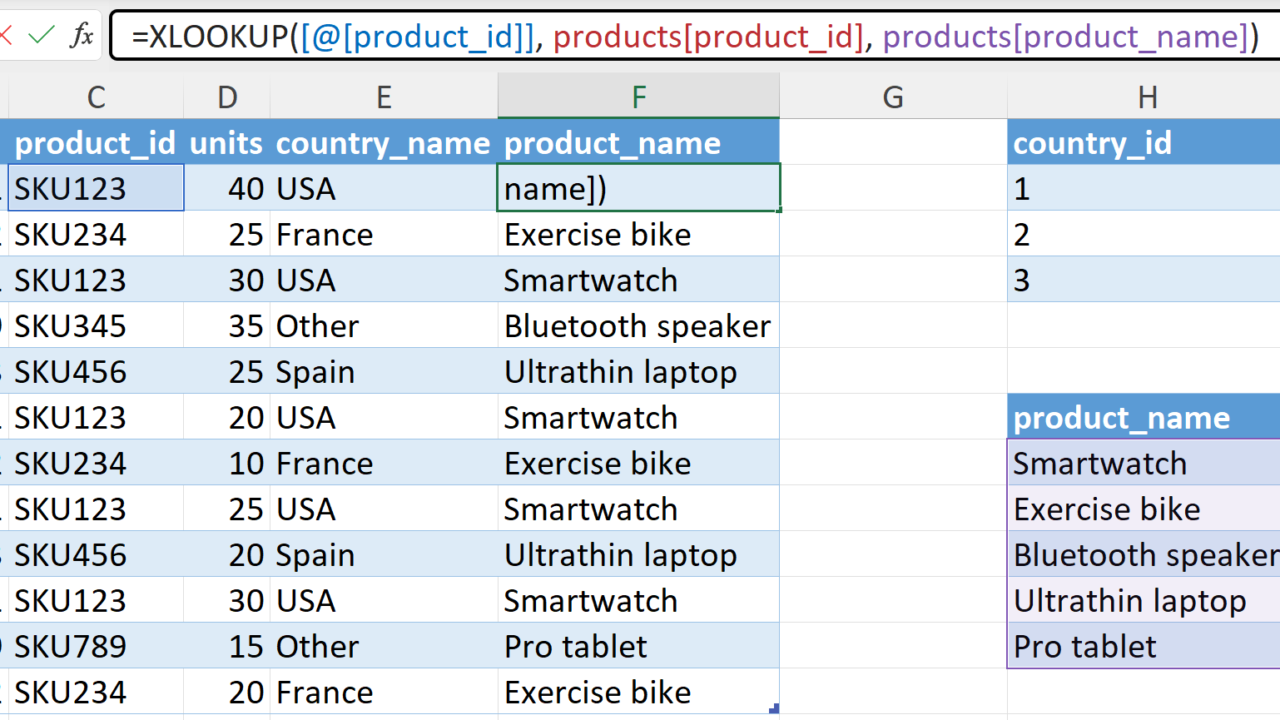The image size is (1280, 720).
Task: Select the Spain cell beside SKU456 with 25 units
Action: tap(383, 372)
